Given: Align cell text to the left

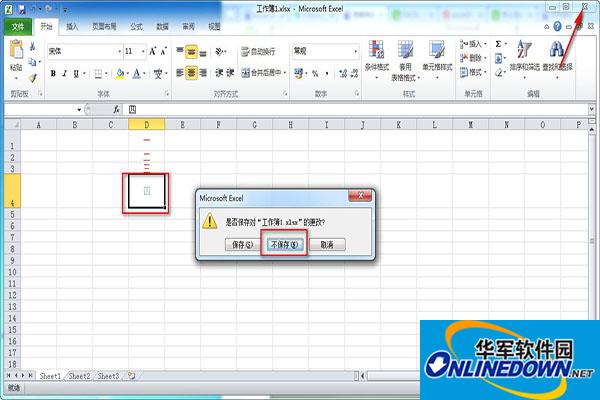Looking at the screenshot, I should click(x=179, y=73).
